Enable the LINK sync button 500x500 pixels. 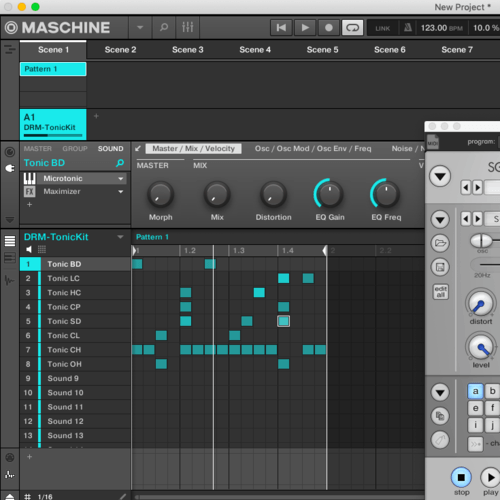(382, 28)
